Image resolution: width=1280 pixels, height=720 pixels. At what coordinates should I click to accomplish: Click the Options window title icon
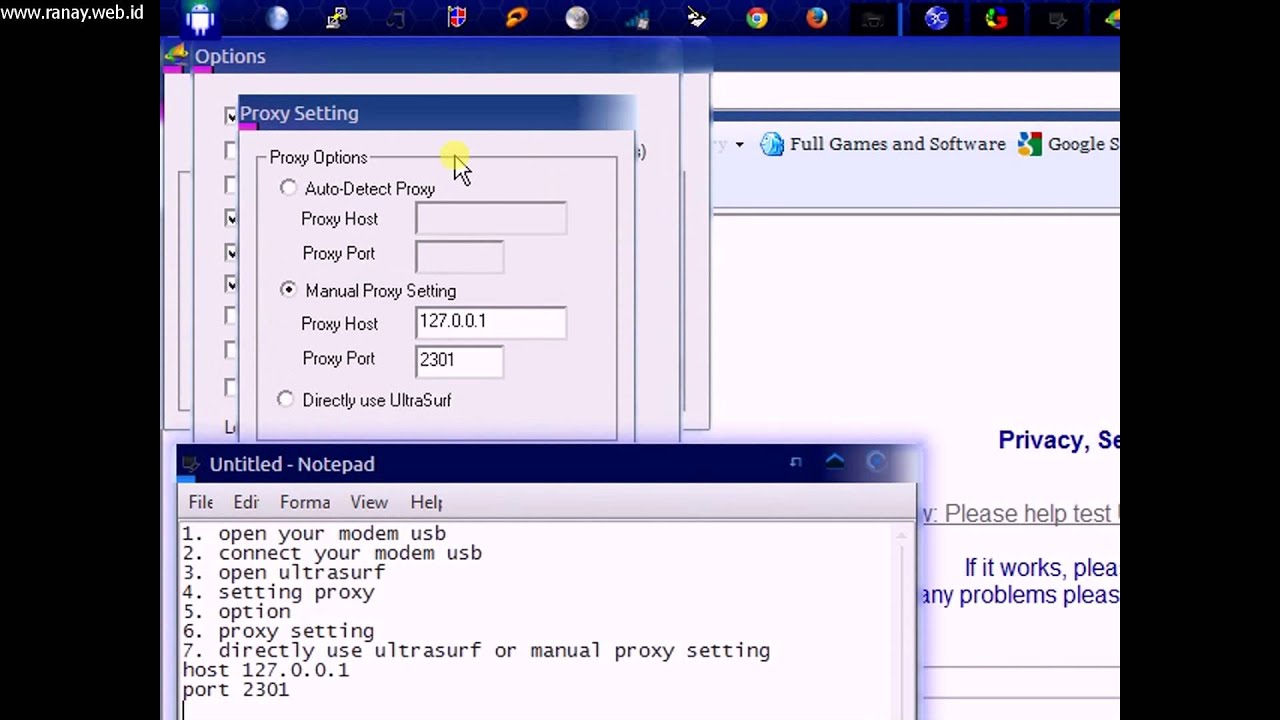pyautogui.click(x=176, y=56)
